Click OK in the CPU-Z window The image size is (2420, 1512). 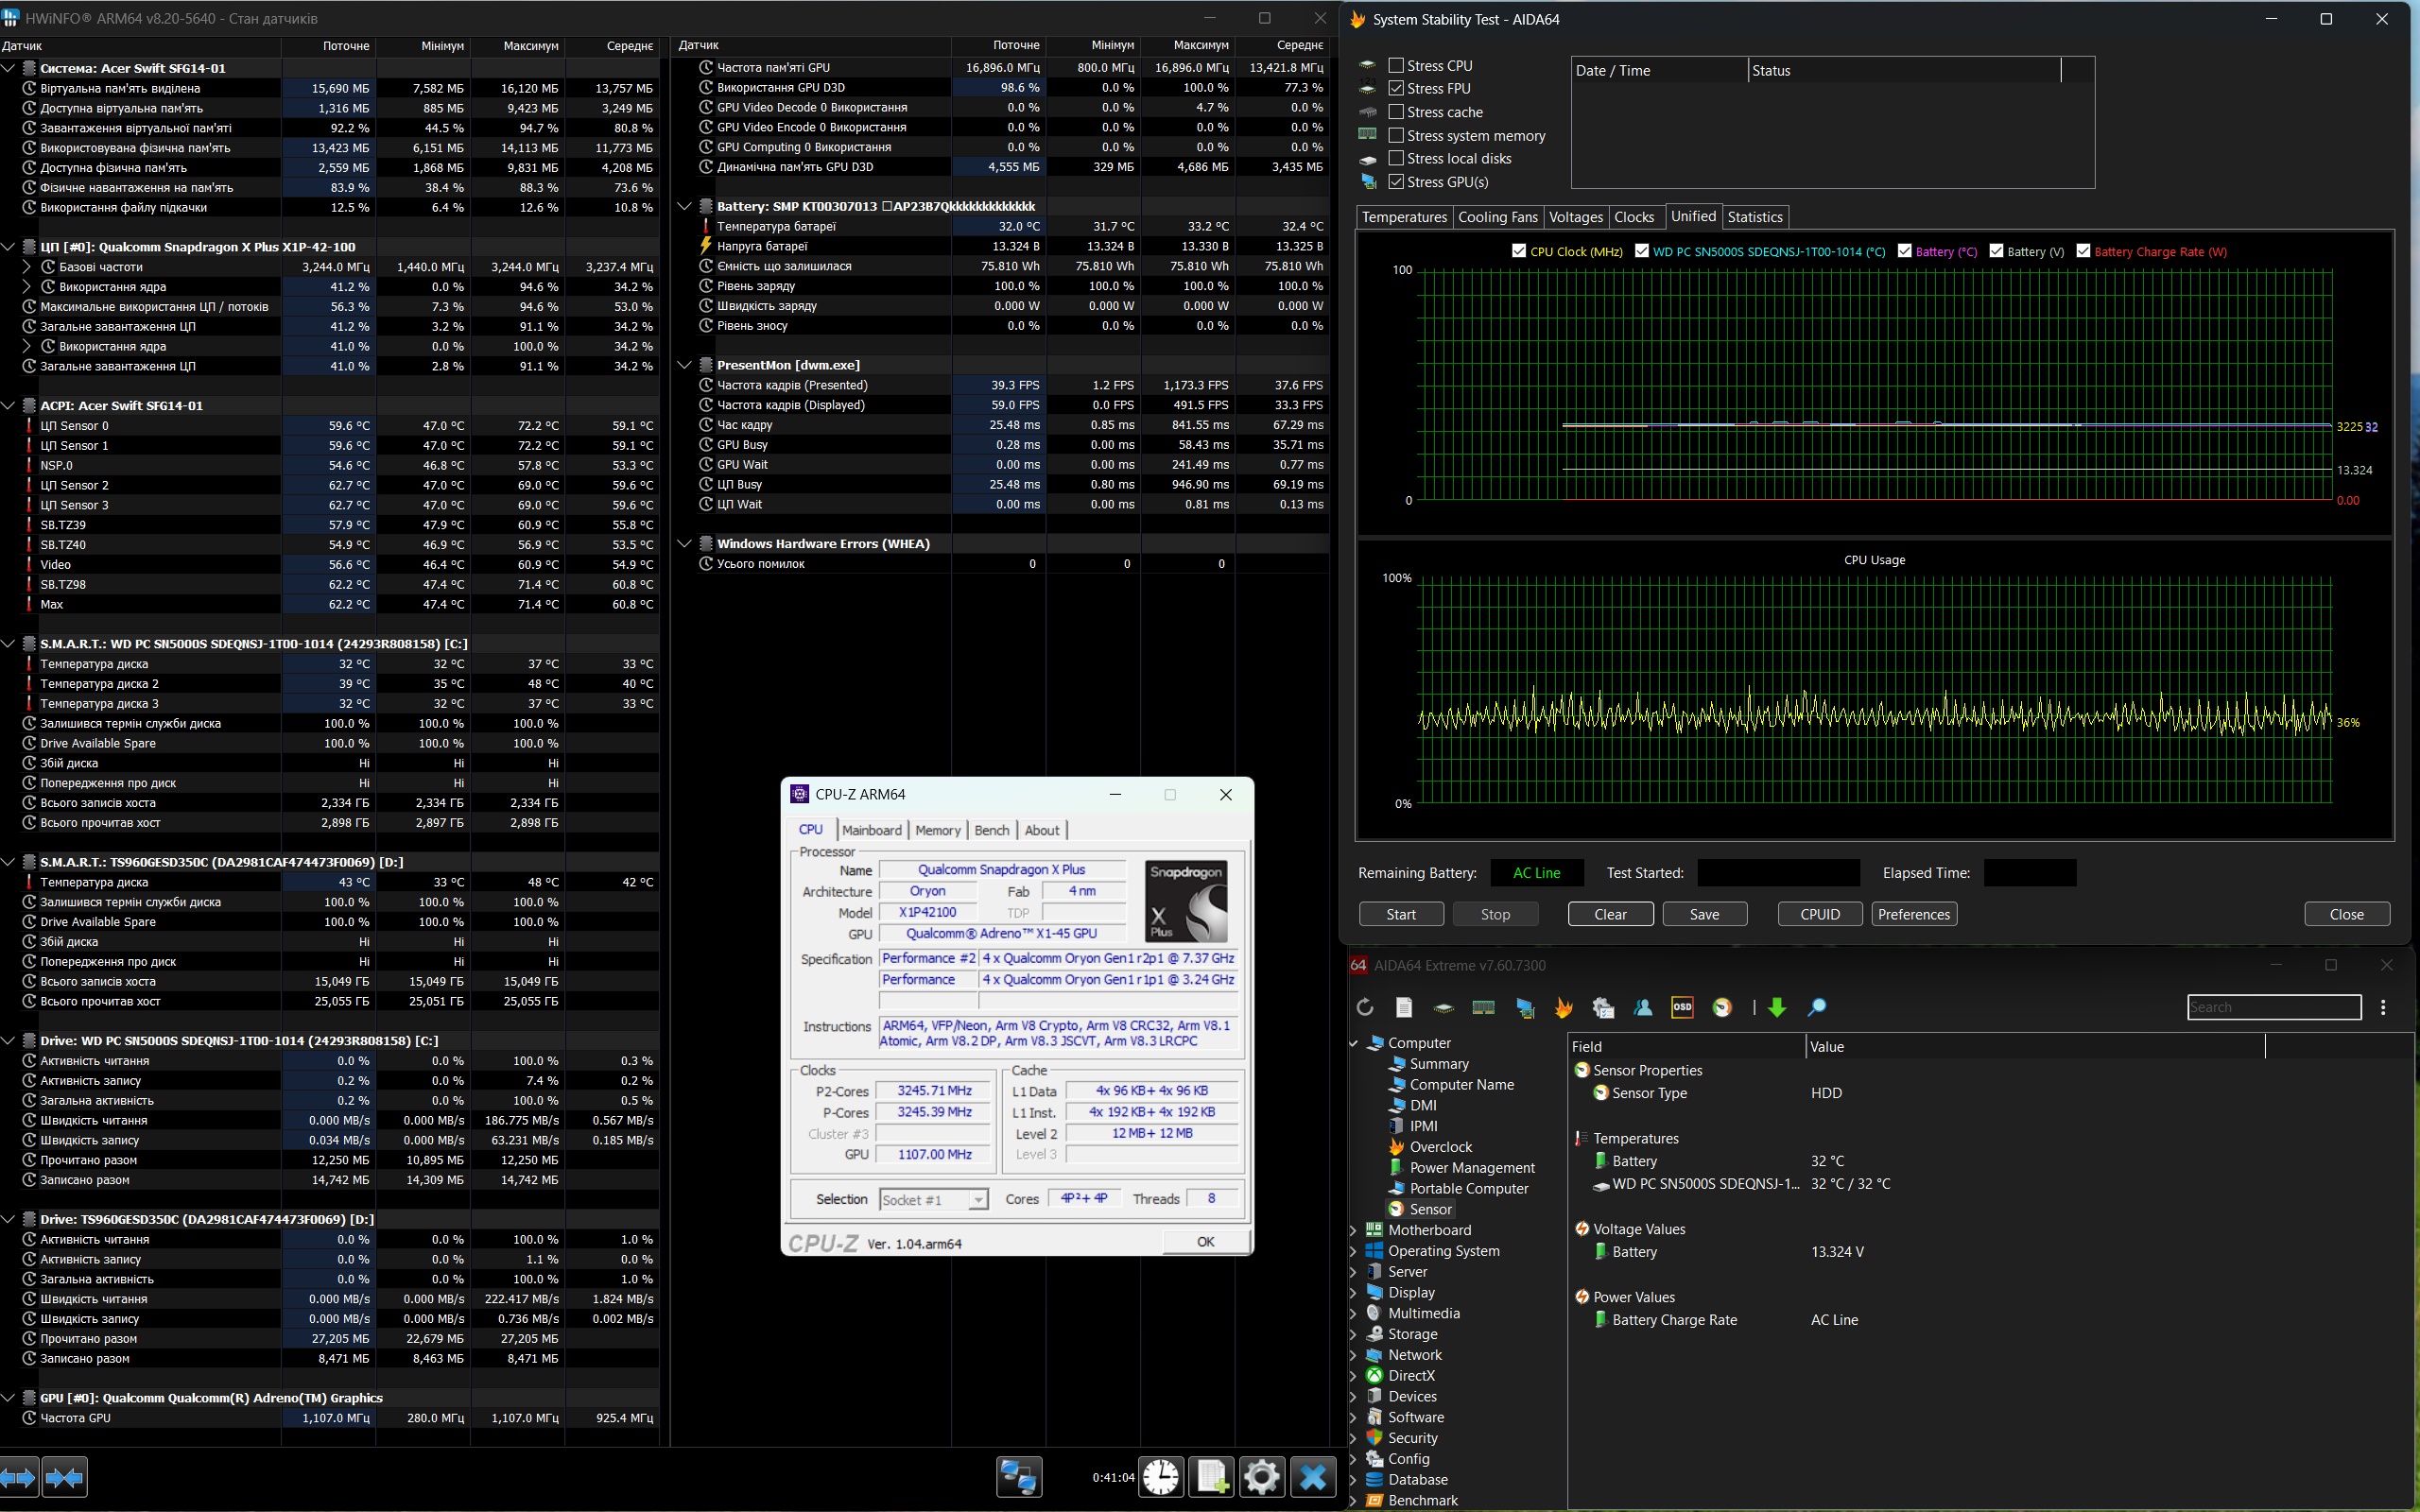[1205, 1242]
